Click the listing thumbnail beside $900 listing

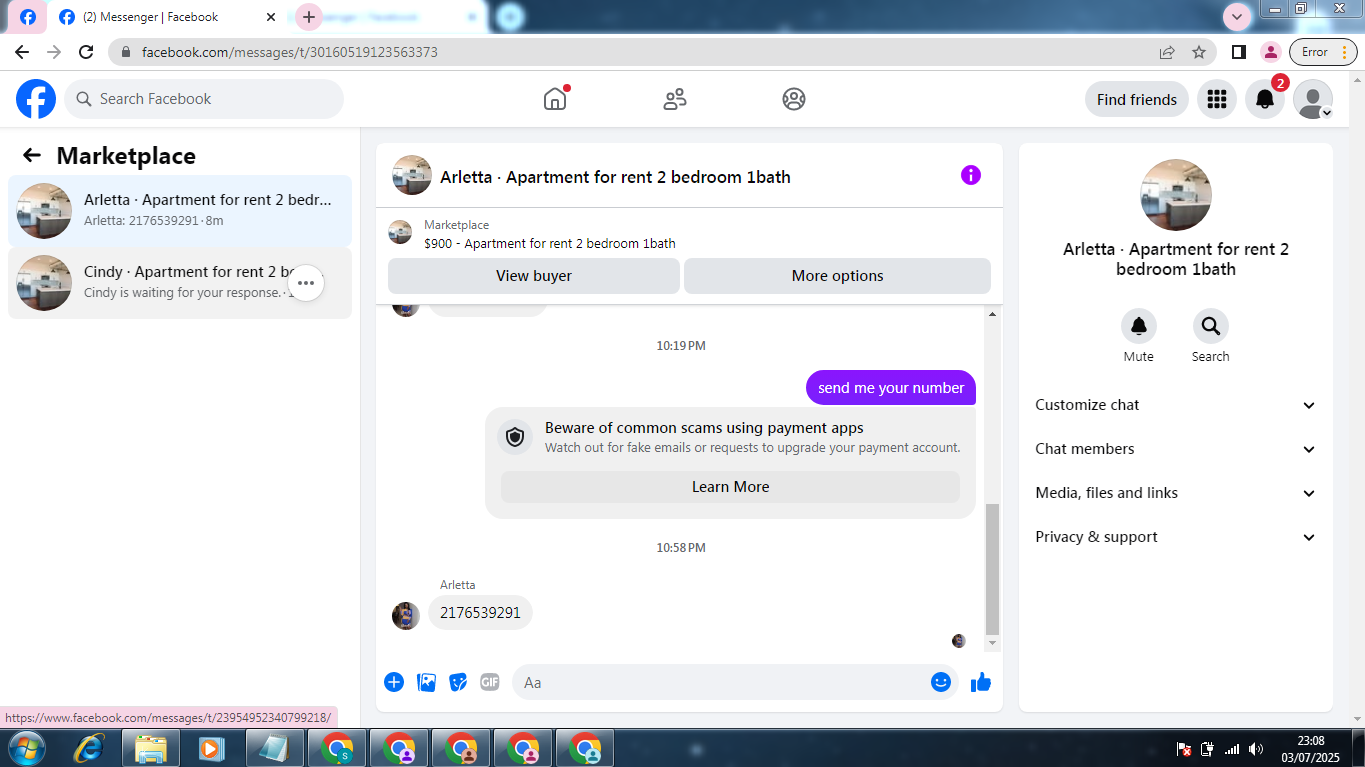click(x=400, y=232)
